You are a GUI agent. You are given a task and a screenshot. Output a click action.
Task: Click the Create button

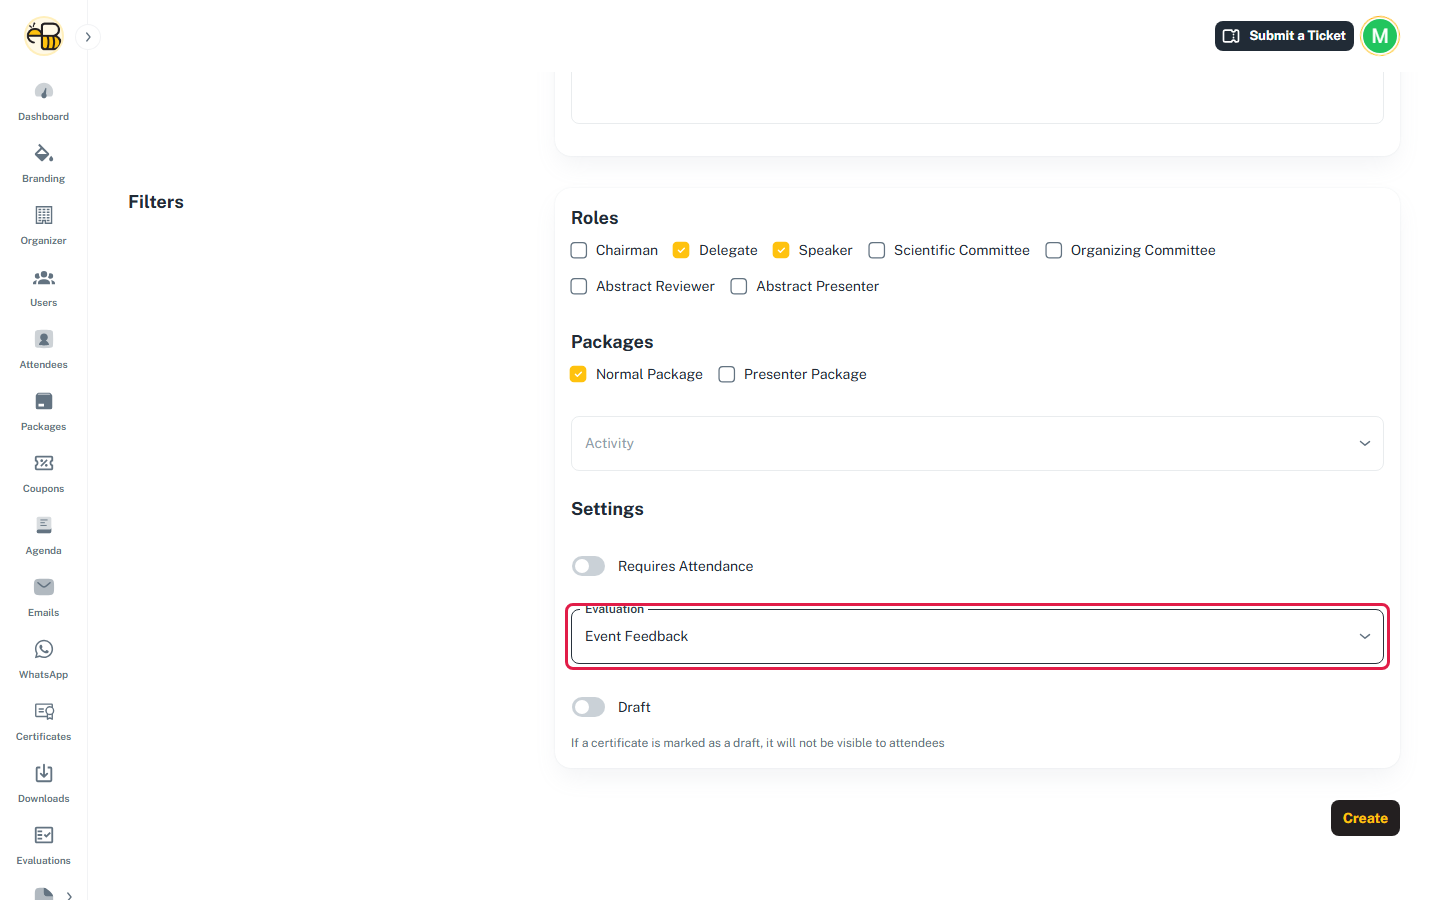point(1365,818)
